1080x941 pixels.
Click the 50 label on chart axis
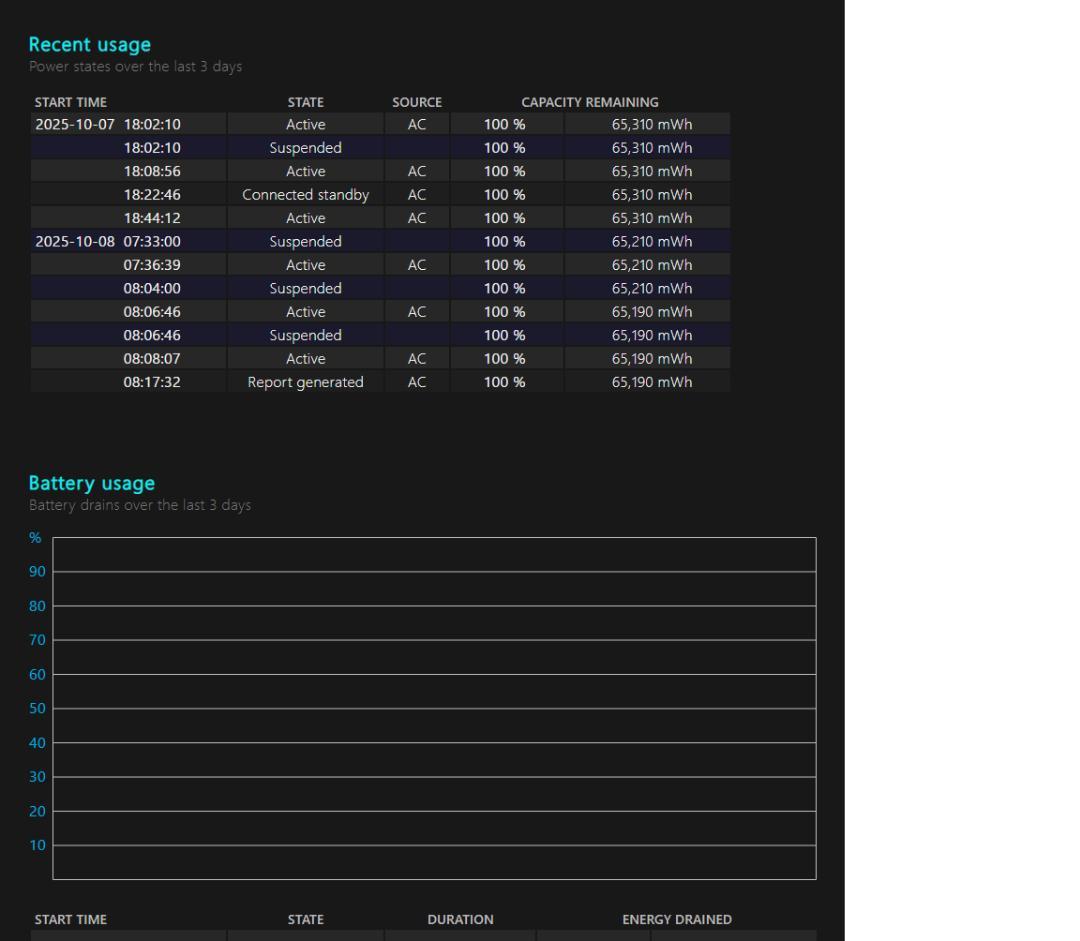(38, 709)
